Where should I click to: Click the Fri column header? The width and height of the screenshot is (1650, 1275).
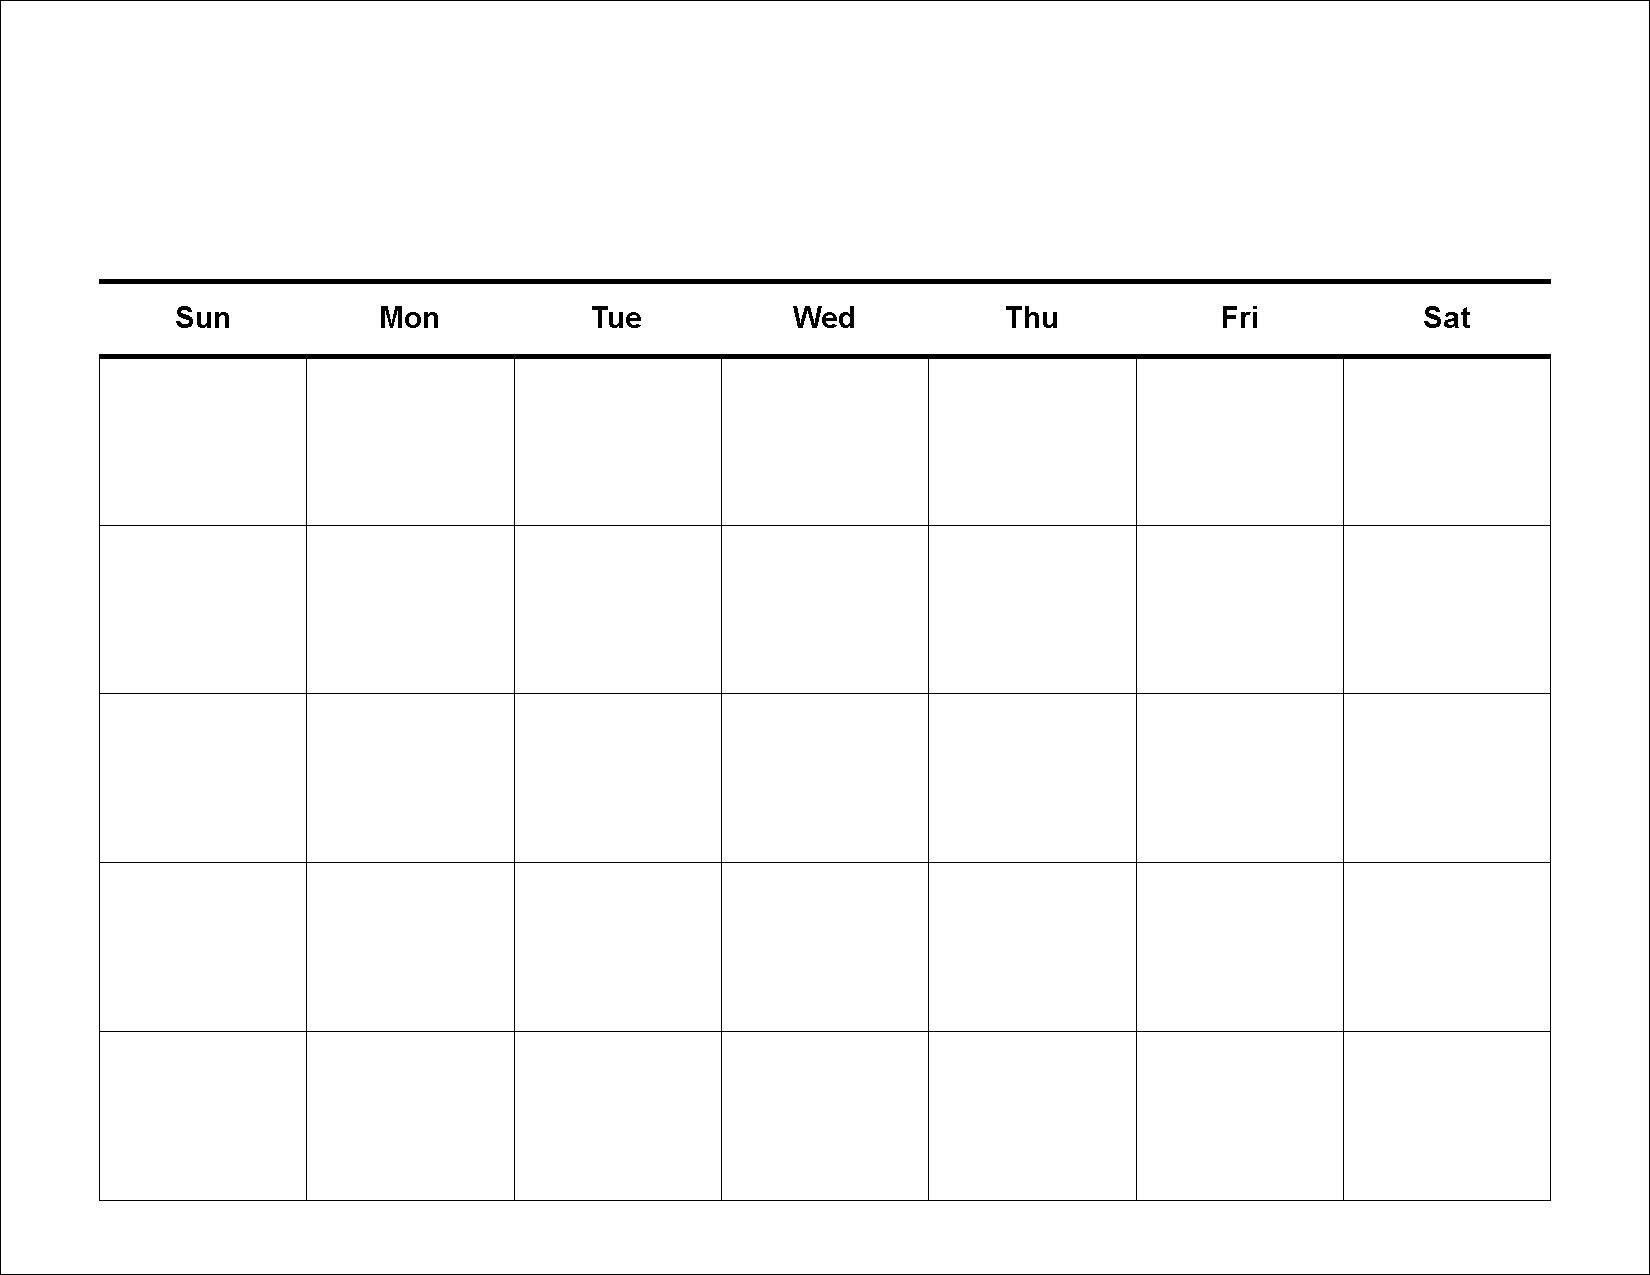pyautogui.click(x=1239, y=318)
